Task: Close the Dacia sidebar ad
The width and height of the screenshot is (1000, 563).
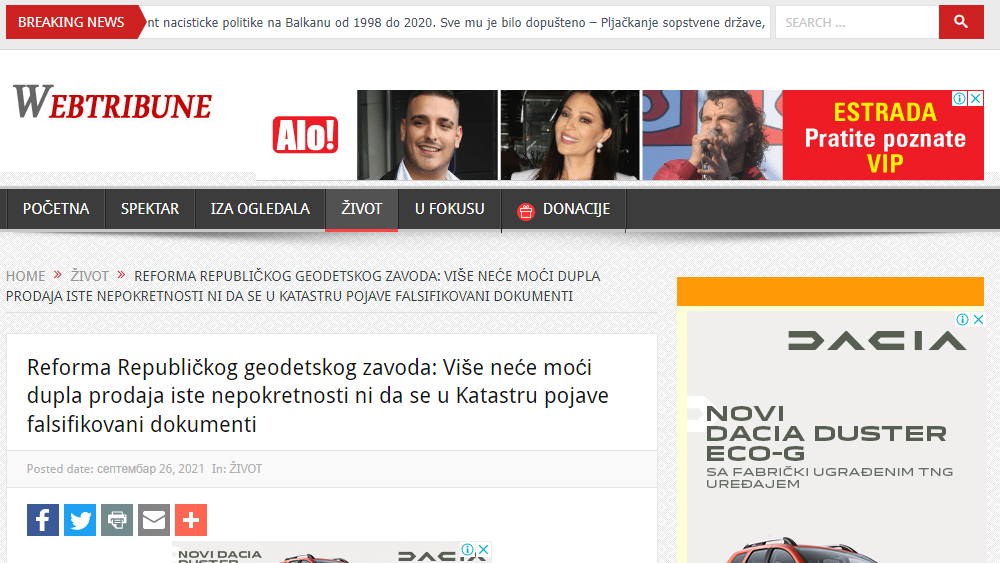Action: pos(978,319)
